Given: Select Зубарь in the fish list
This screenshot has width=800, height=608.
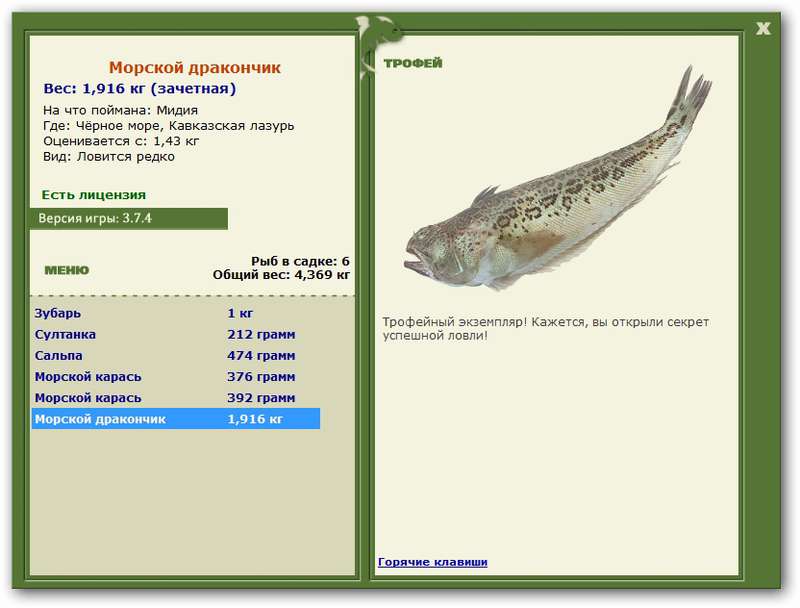Looking at the screenshot, I should 176,313.
